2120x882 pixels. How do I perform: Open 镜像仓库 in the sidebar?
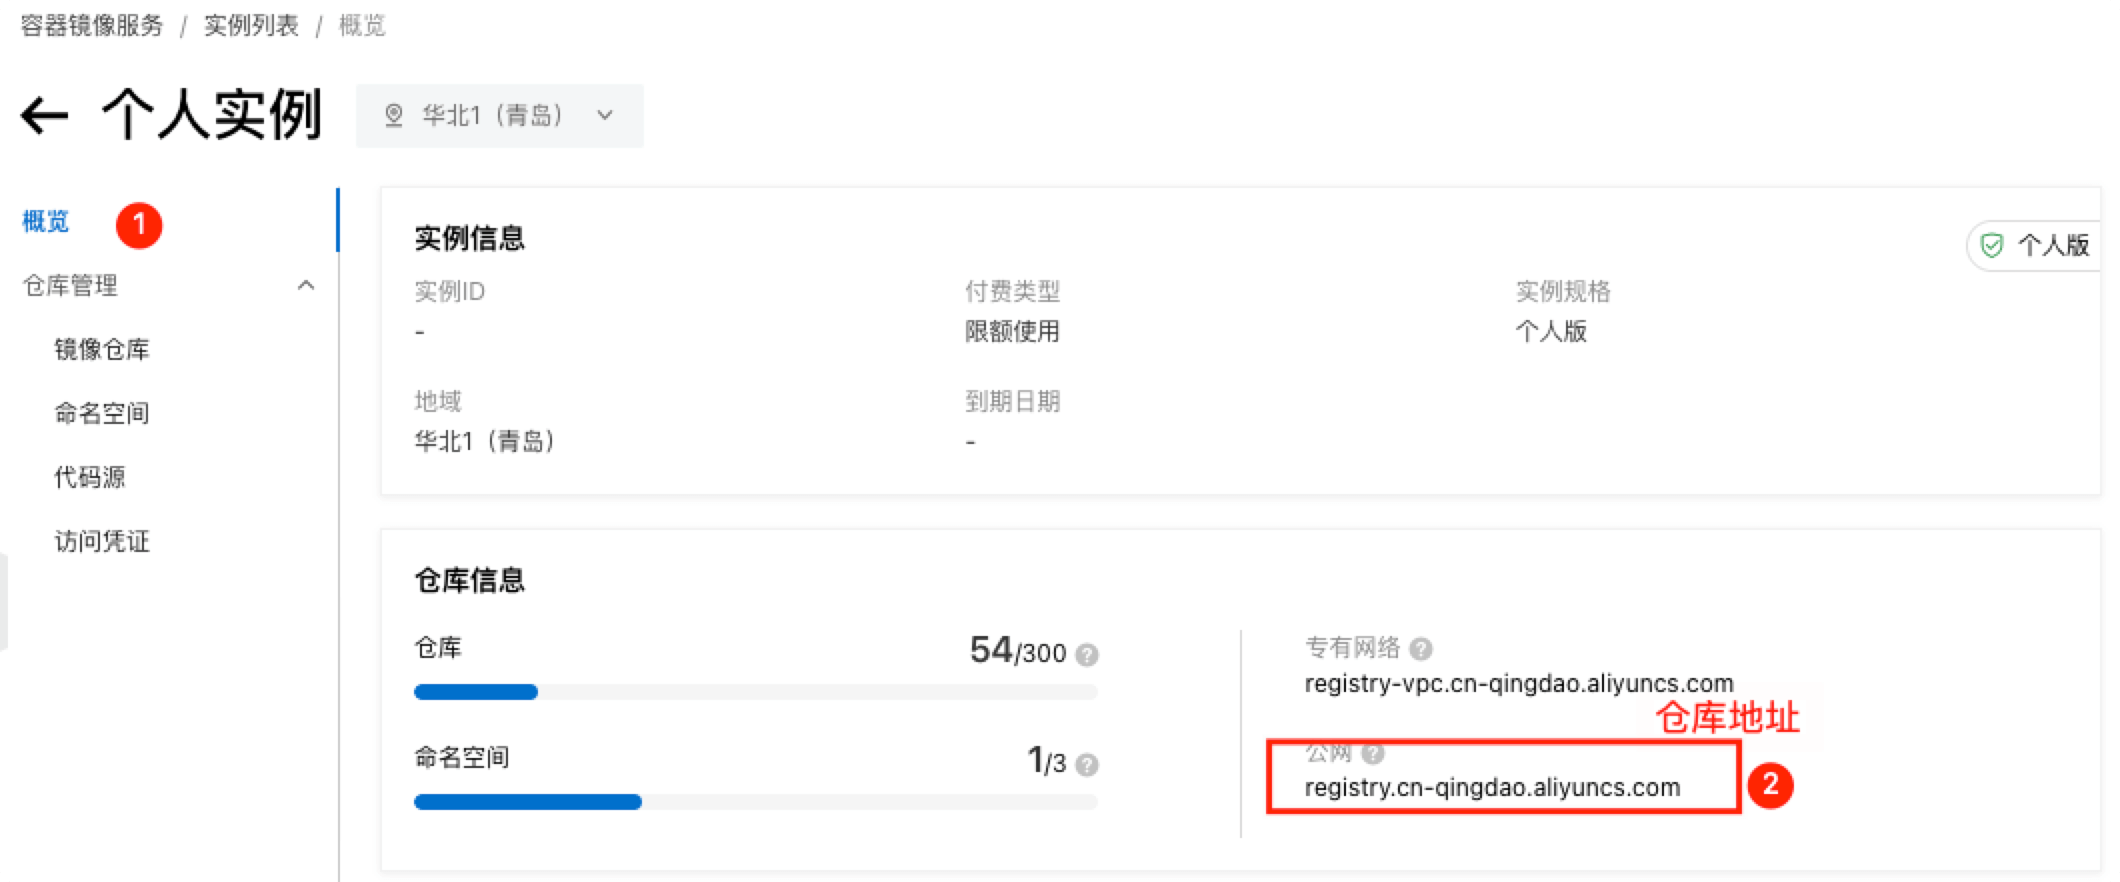[x=102, y=349]
